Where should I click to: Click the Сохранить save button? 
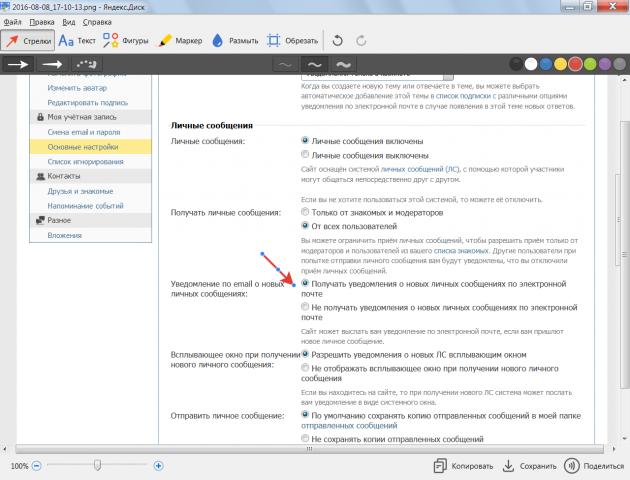click(x=530, y=466)
